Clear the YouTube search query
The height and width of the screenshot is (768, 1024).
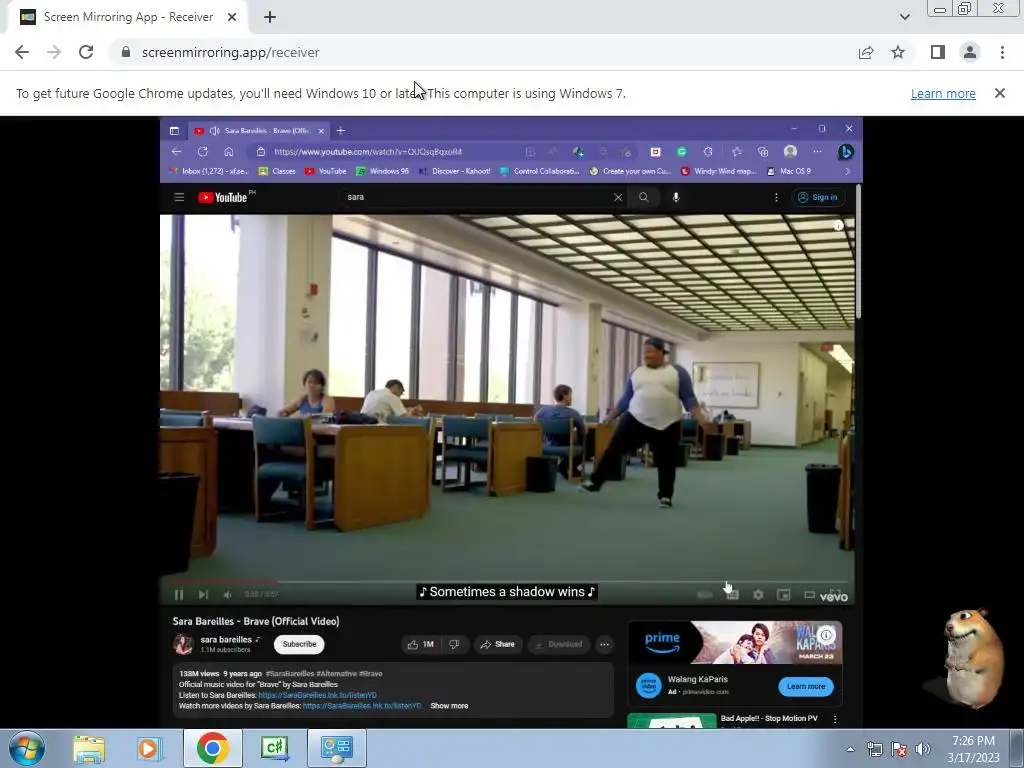618,197
